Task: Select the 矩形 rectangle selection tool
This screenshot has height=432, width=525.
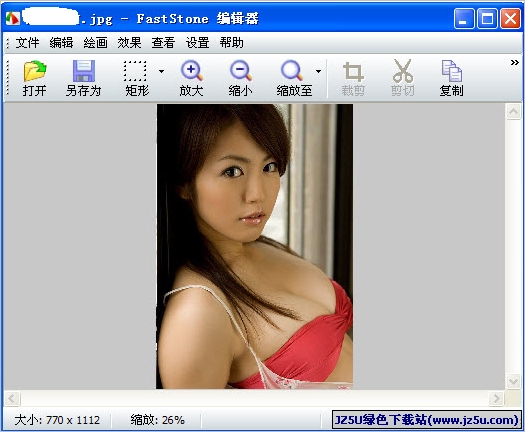Action: click(x=135, y=71)
